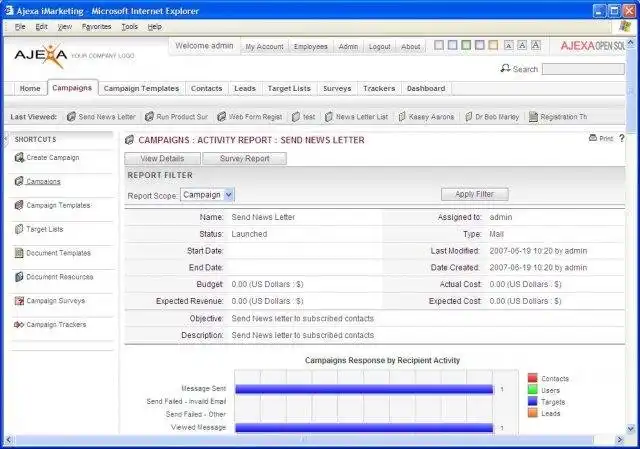The image size is (640, 449).
Task: Switch to Contacts tab
Action: (207, 89)
